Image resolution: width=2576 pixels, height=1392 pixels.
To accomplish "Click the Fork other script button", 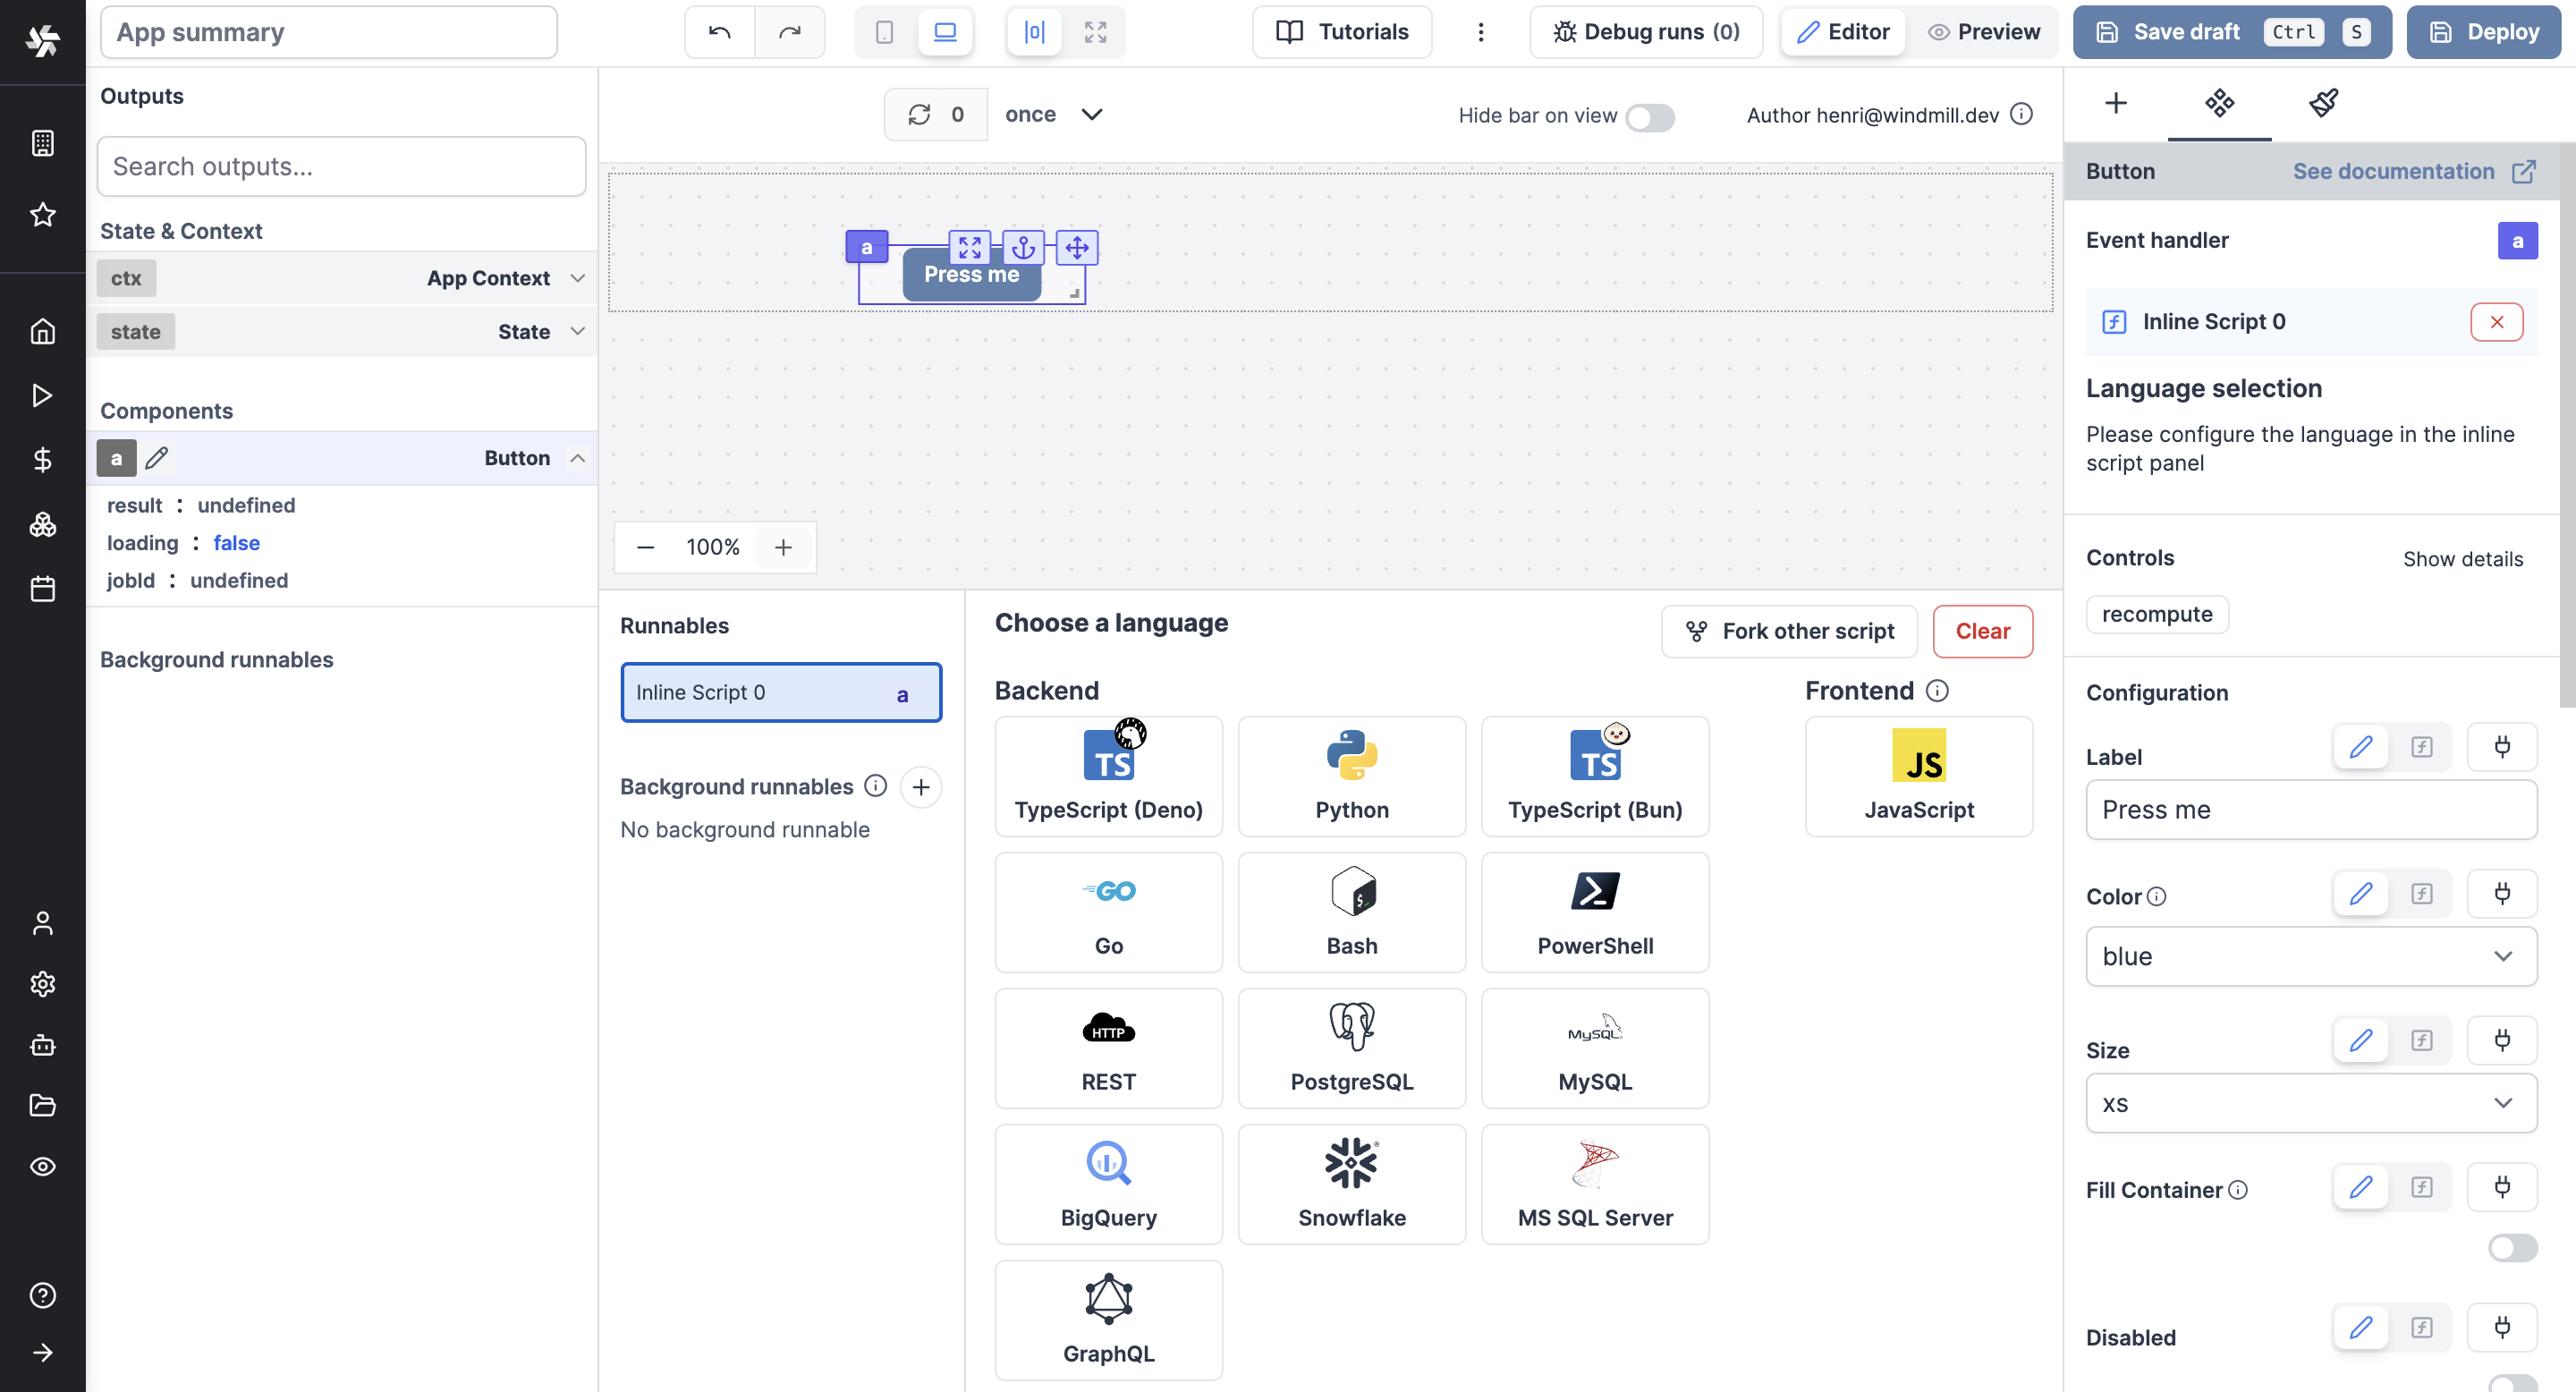I will coord(1789,631).
